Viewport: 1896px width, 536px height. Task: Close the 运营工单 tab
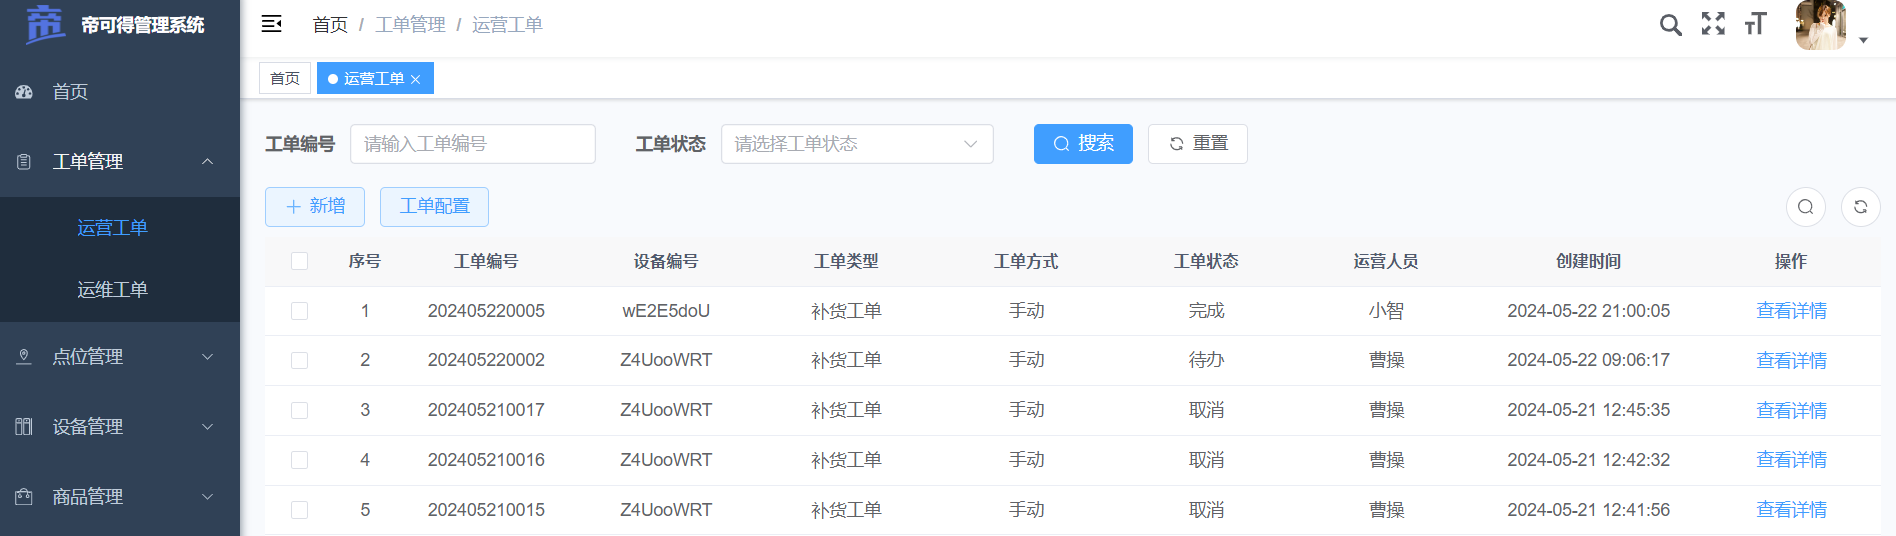416,80
